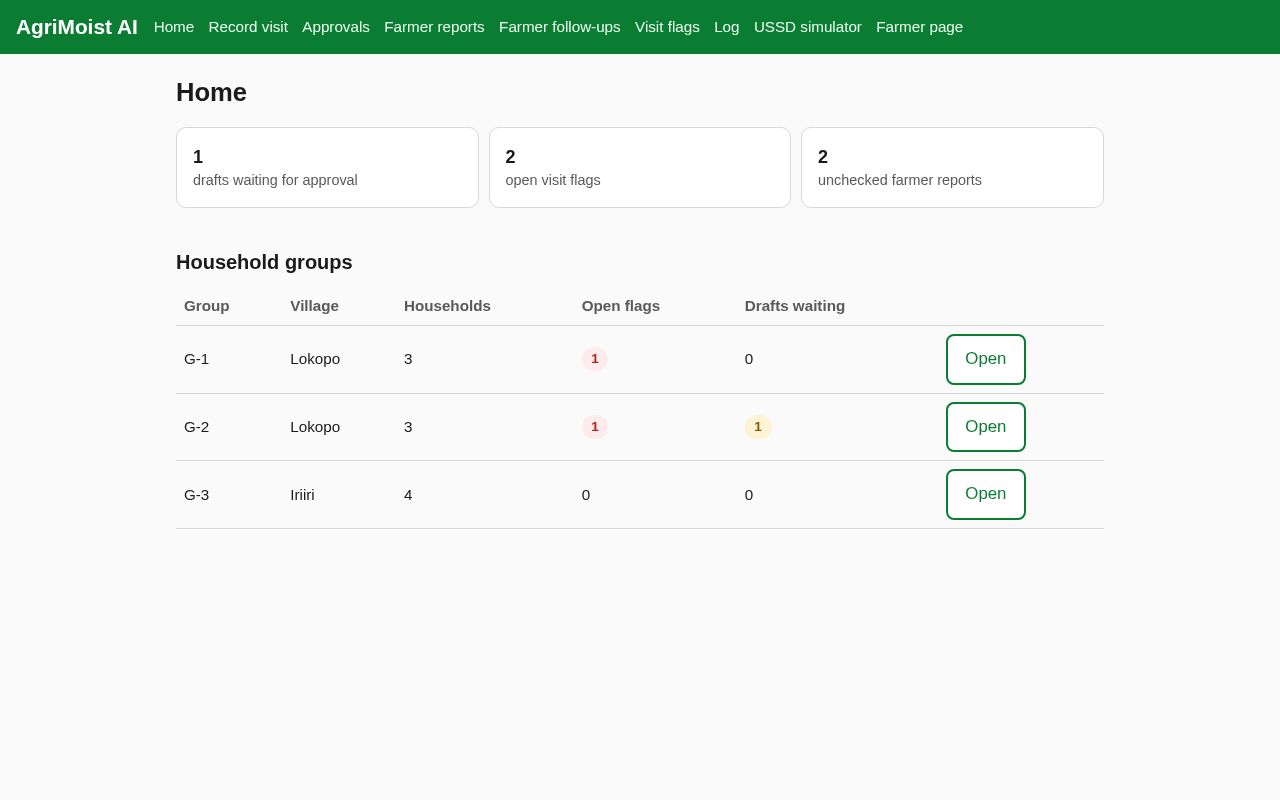The width and height of the screenshot is (1280, 800).
Task: Open the Record visit page
Action: pos(248,27)
